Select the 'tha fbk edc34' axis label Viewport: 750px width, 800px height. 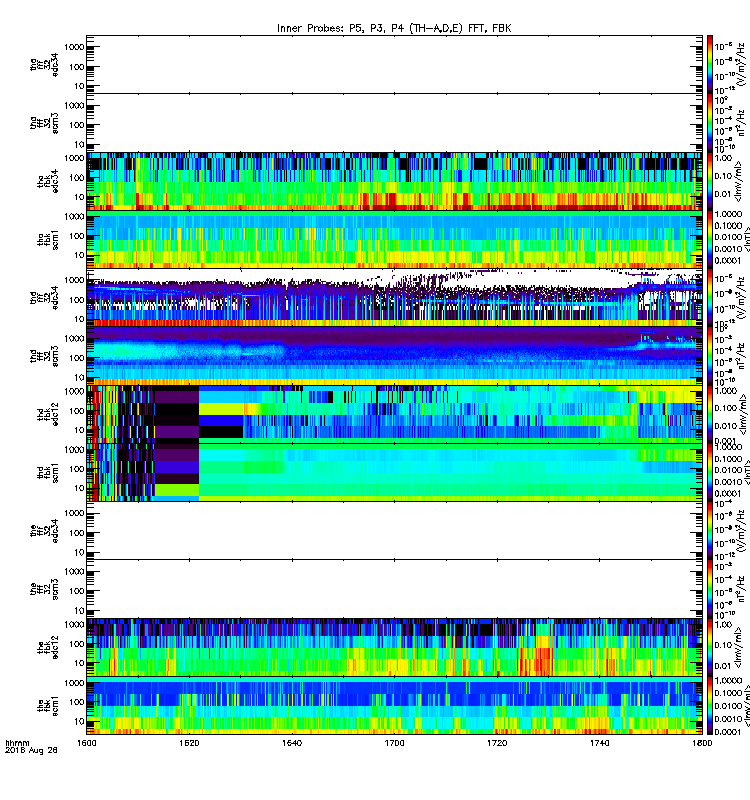coord(48,181)
